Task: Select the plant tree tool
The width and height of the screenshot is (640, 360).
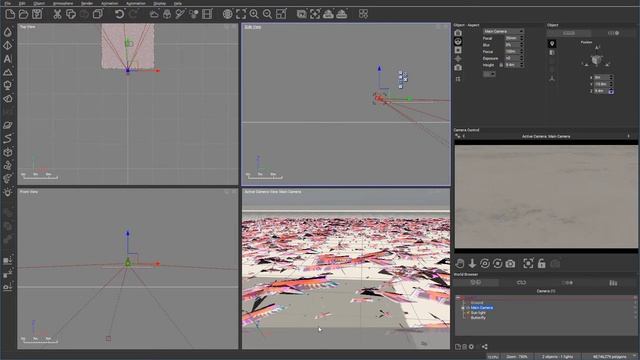Action: (8, 85)
